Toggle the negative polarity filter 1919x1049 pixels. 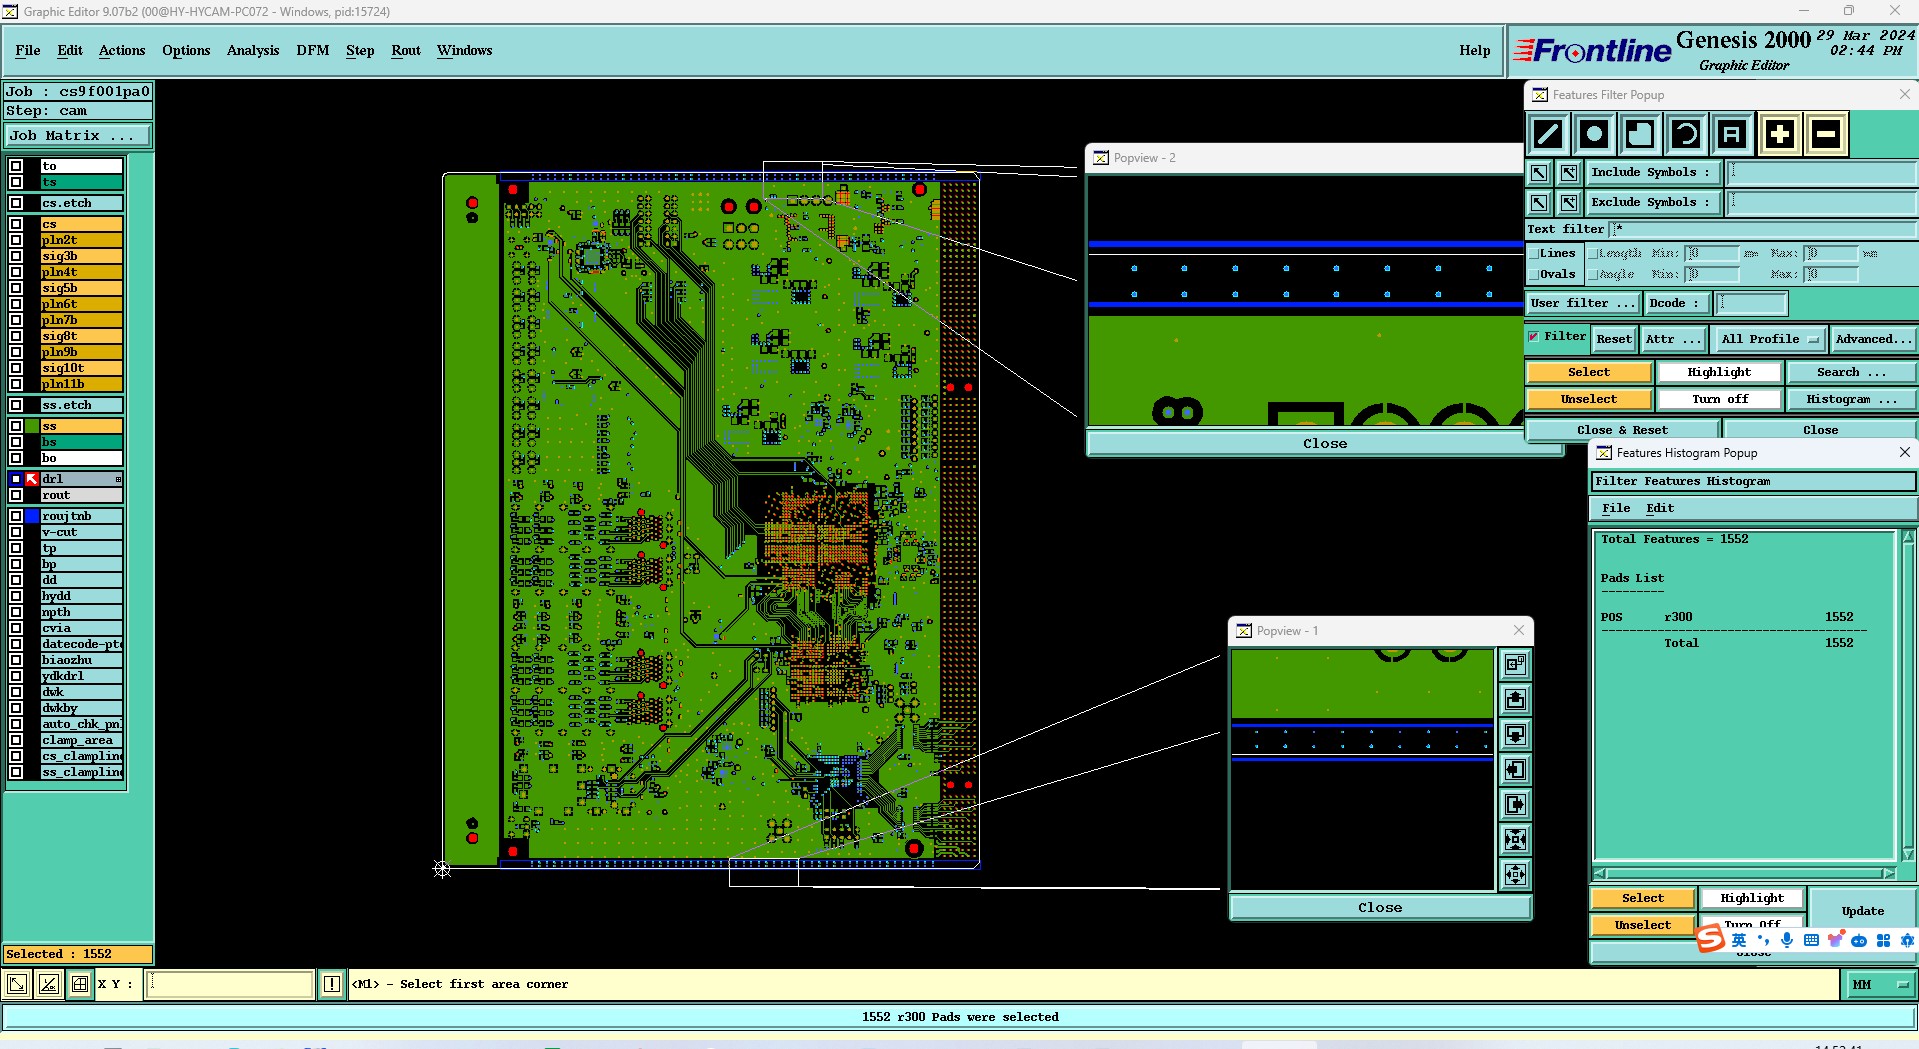tap(1826, 134)
